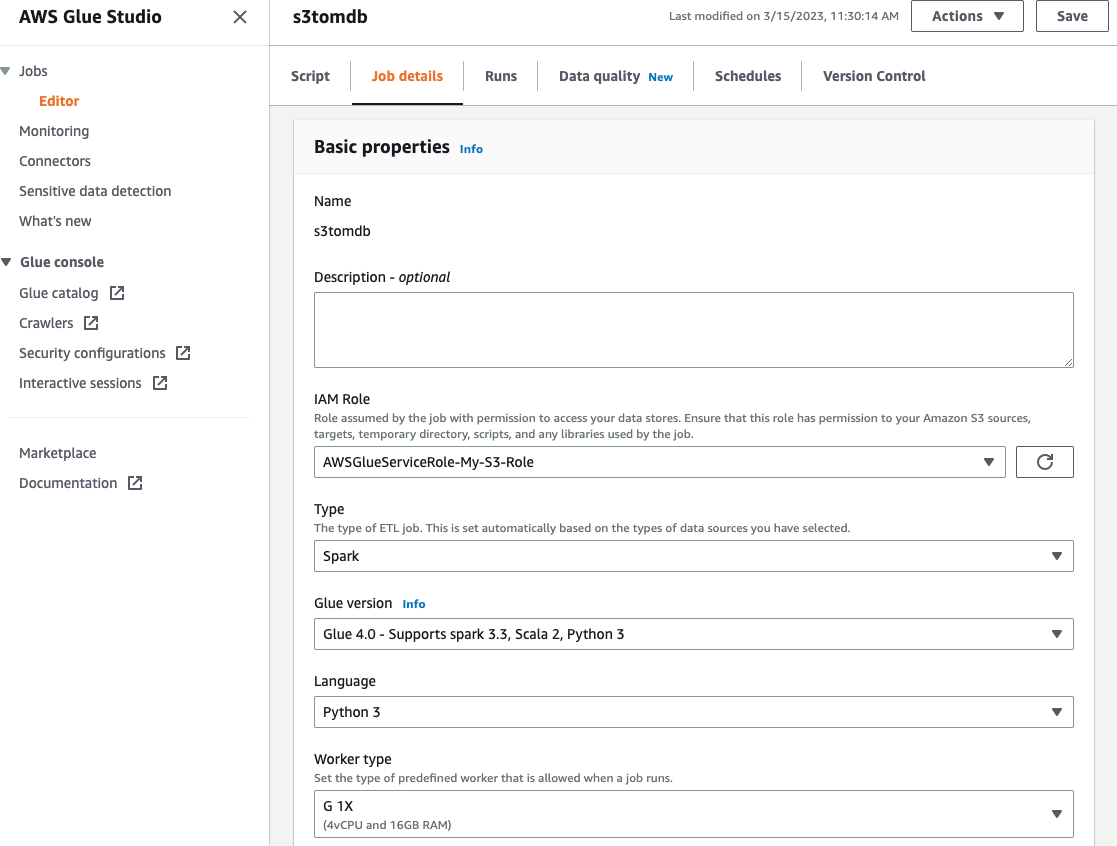The height and width of the screenshot is (846, 1117).
Task: Open the Glue version dropdown
Action: pos(693,634)
